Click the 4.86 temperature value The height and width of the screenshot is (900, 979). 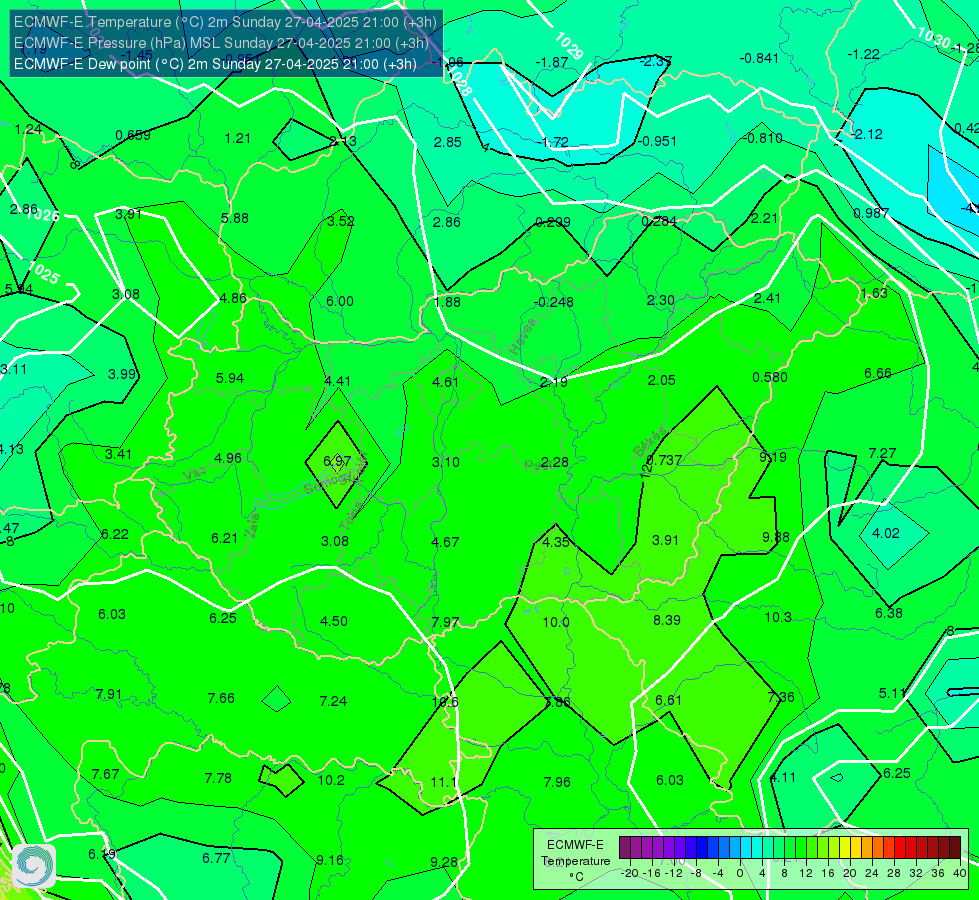[x=233, y=299]
